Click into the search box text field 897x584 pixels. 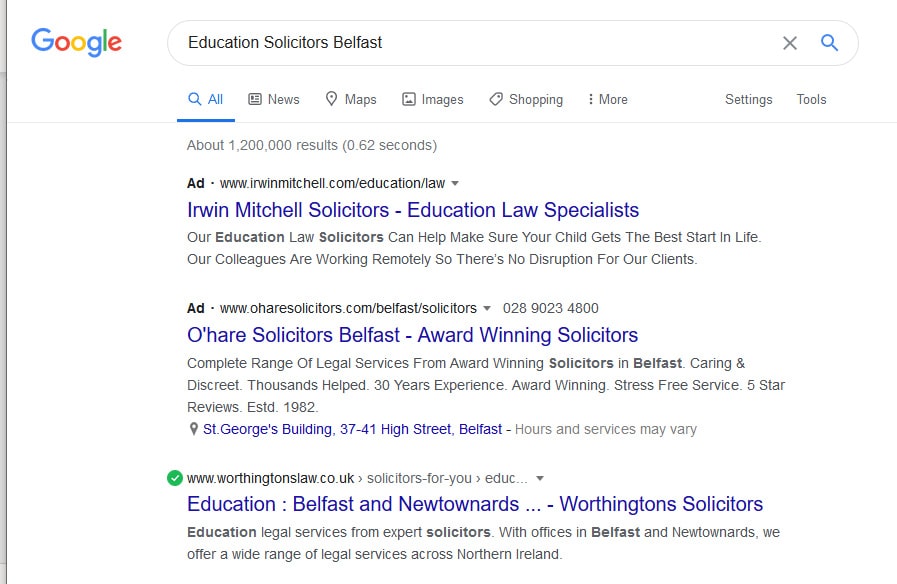click(481, 43)
